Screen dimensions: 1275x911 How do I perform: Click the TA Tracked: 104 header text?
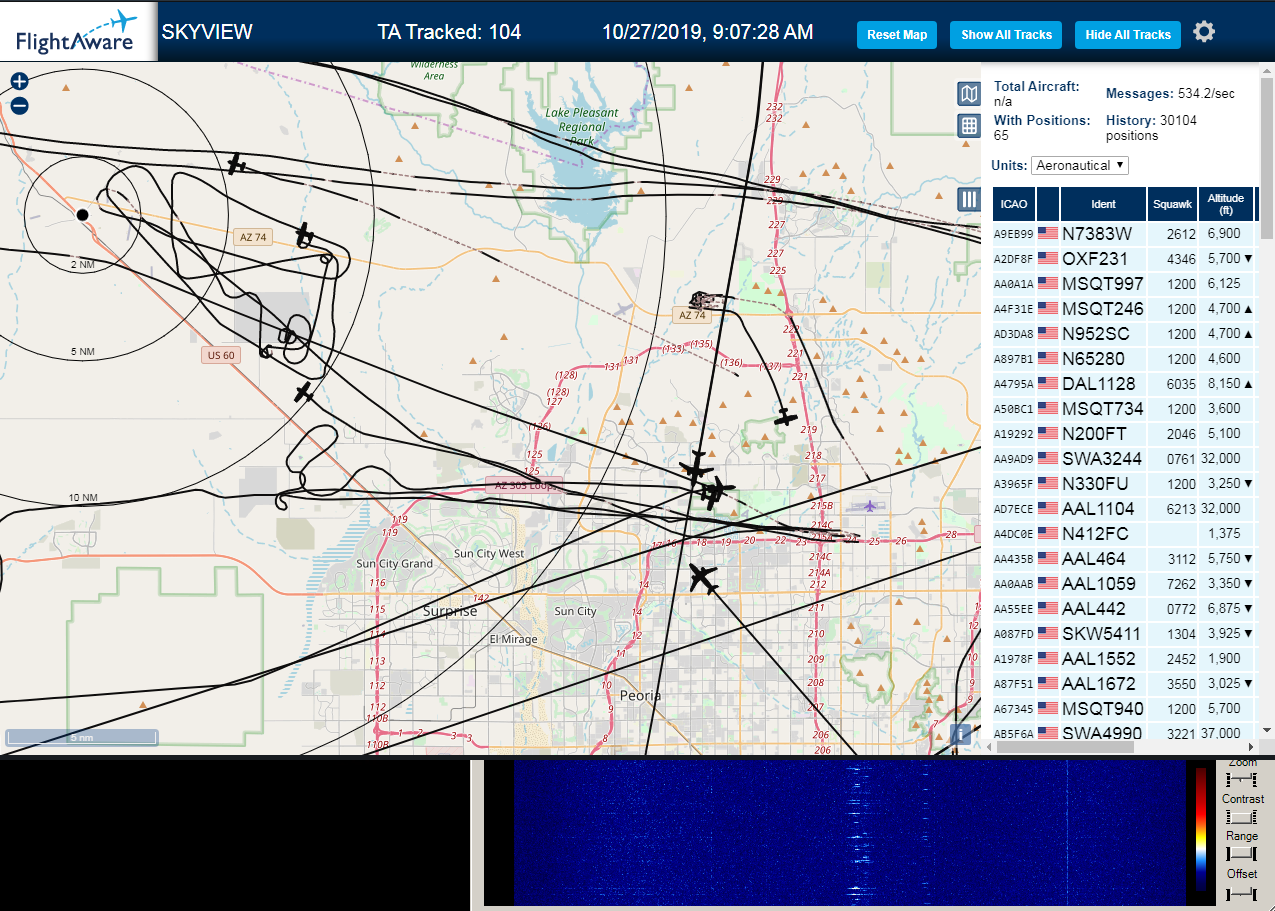coord(449,32)
